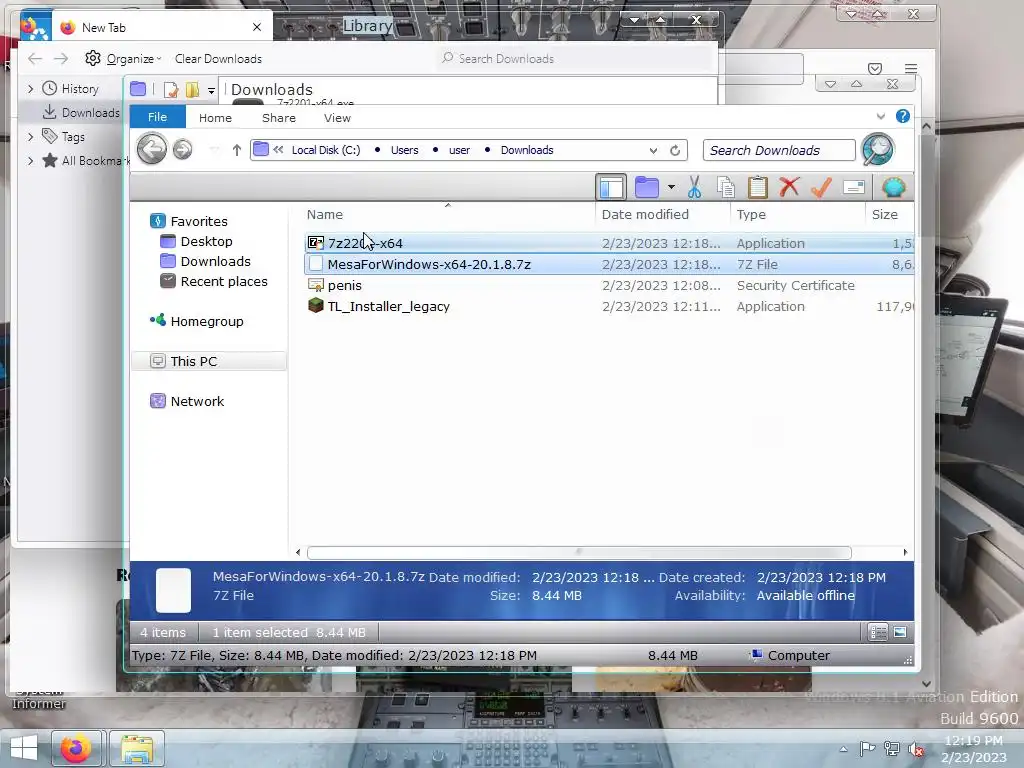Open the Share ribbon tab

[x=279, y=118]
